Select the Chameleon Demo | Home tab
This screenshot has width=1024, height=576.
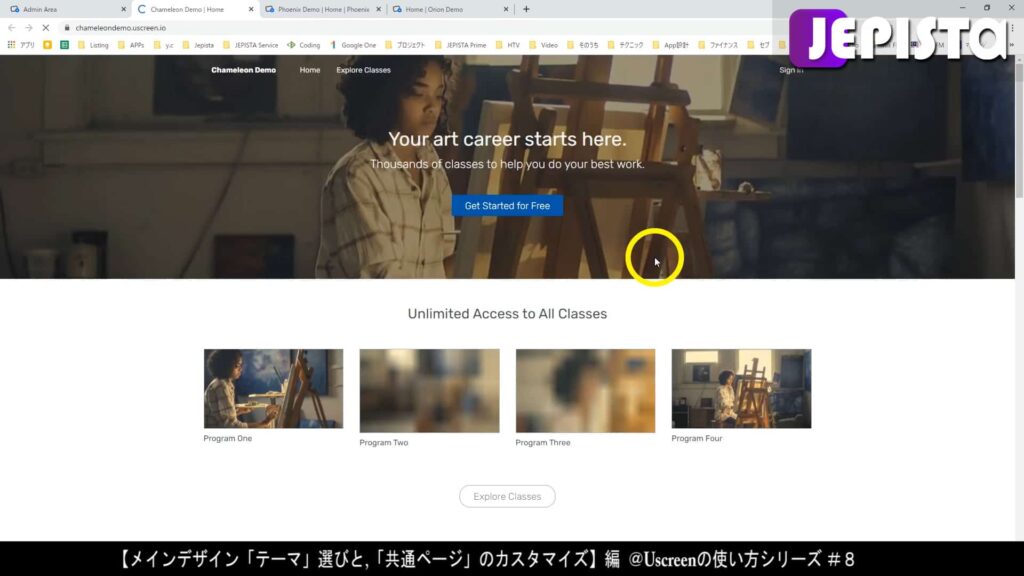[195, 9]
